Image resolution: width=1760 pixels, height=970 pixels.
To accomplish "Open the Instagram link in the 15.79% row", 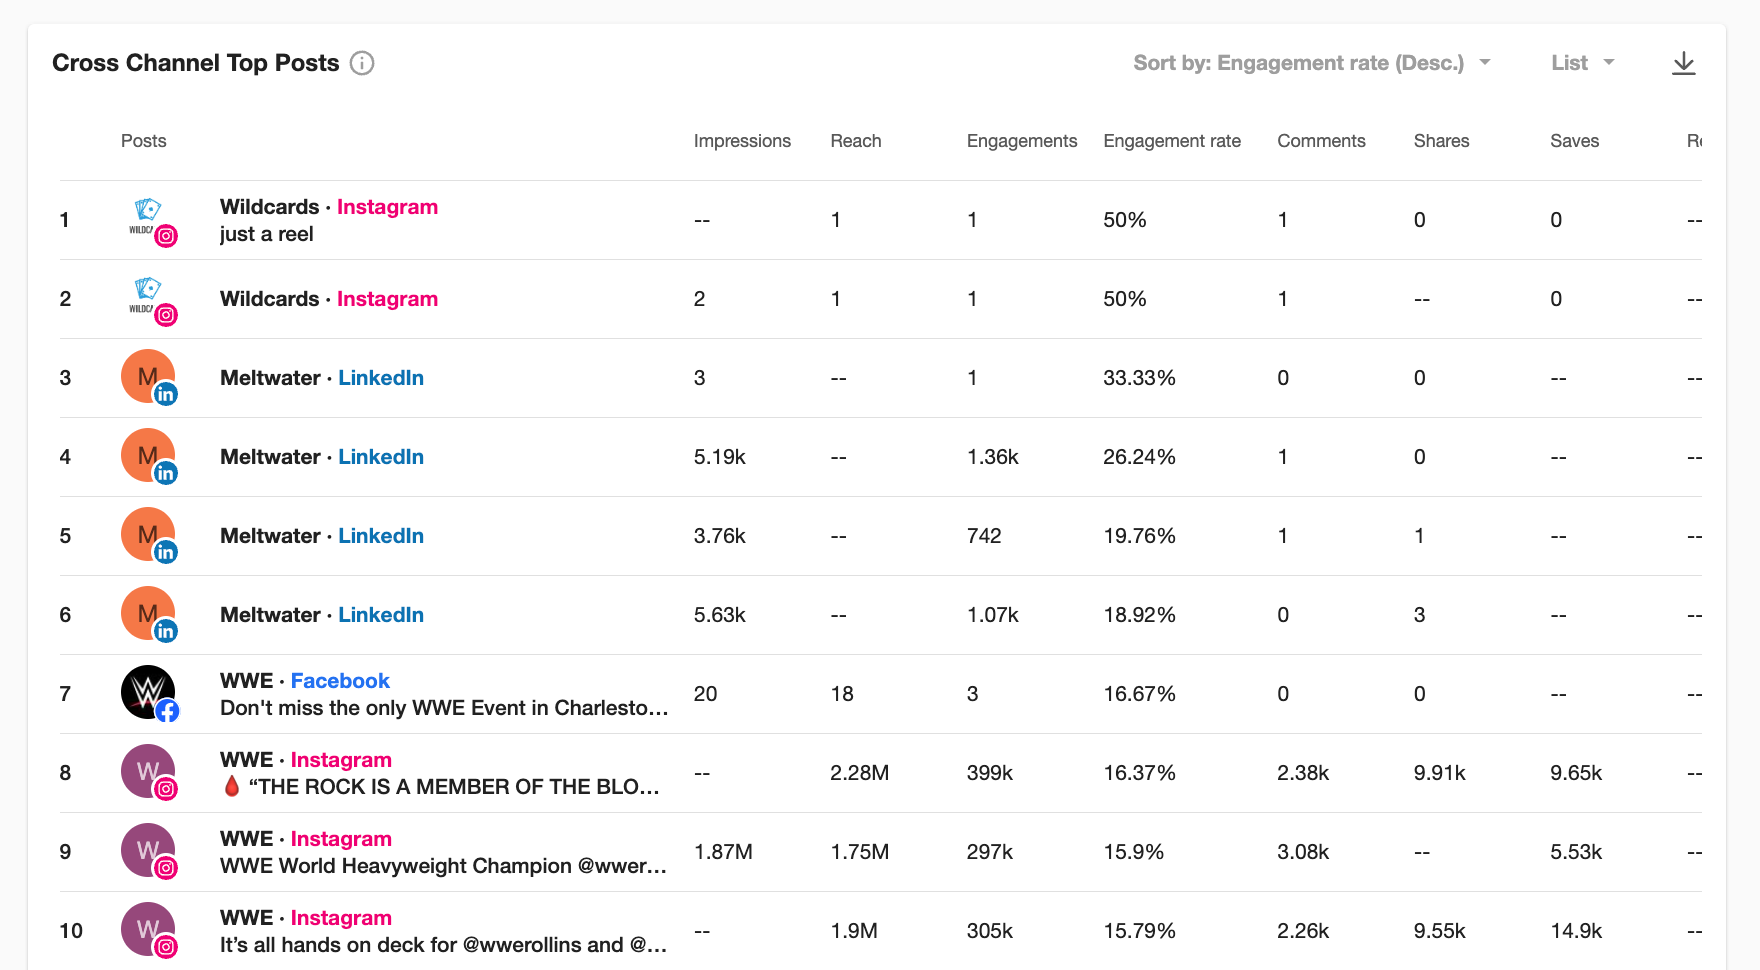I will [x=341, y=918].
